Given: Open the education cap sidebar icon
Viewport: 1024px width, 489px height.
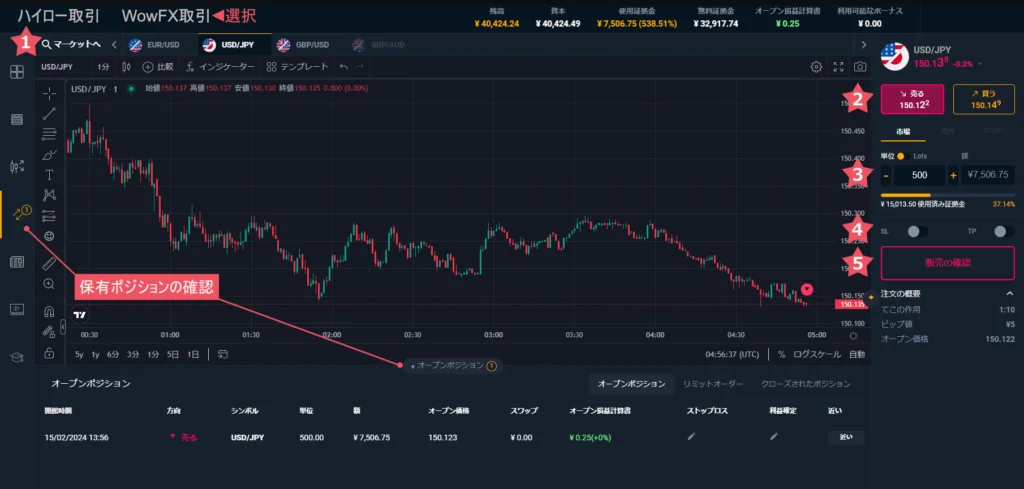Looking at the screenshot, I should [x=17, y=357].
